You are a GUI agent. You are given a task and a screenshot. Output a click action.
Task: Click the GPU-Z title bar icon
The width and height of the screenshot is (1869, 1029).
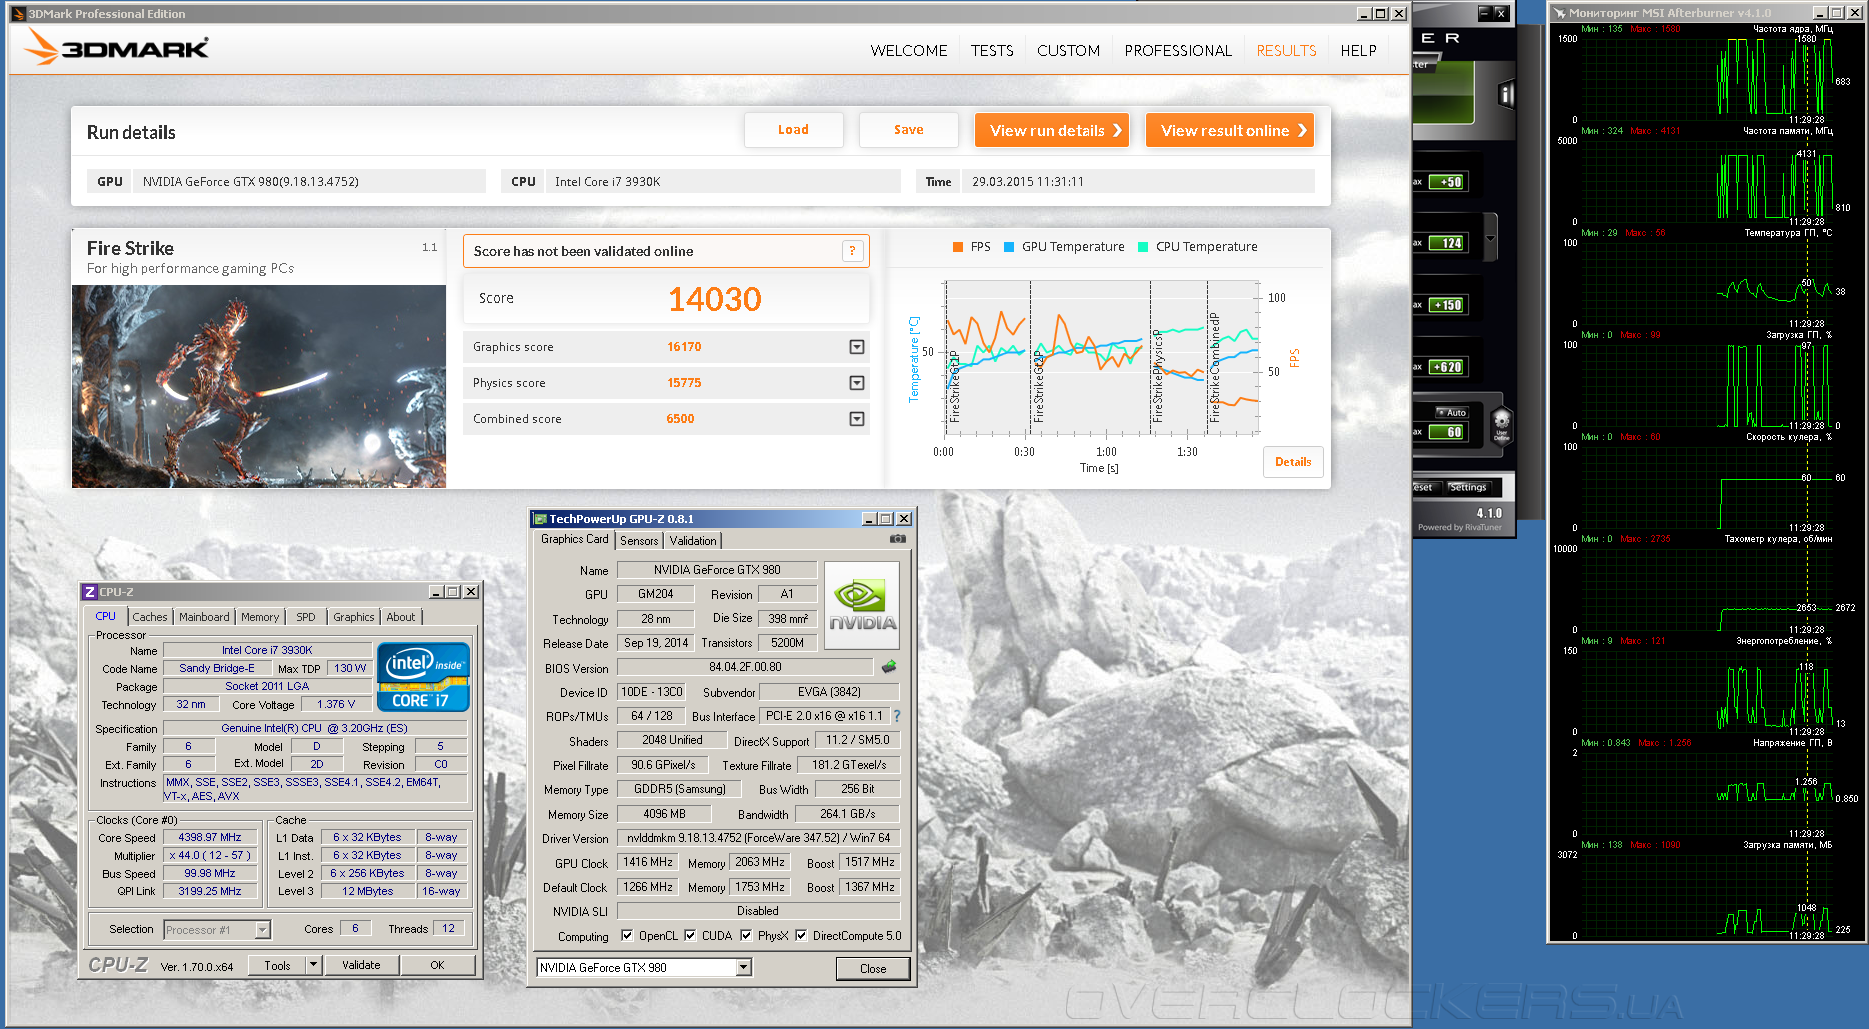pos(540,519)
